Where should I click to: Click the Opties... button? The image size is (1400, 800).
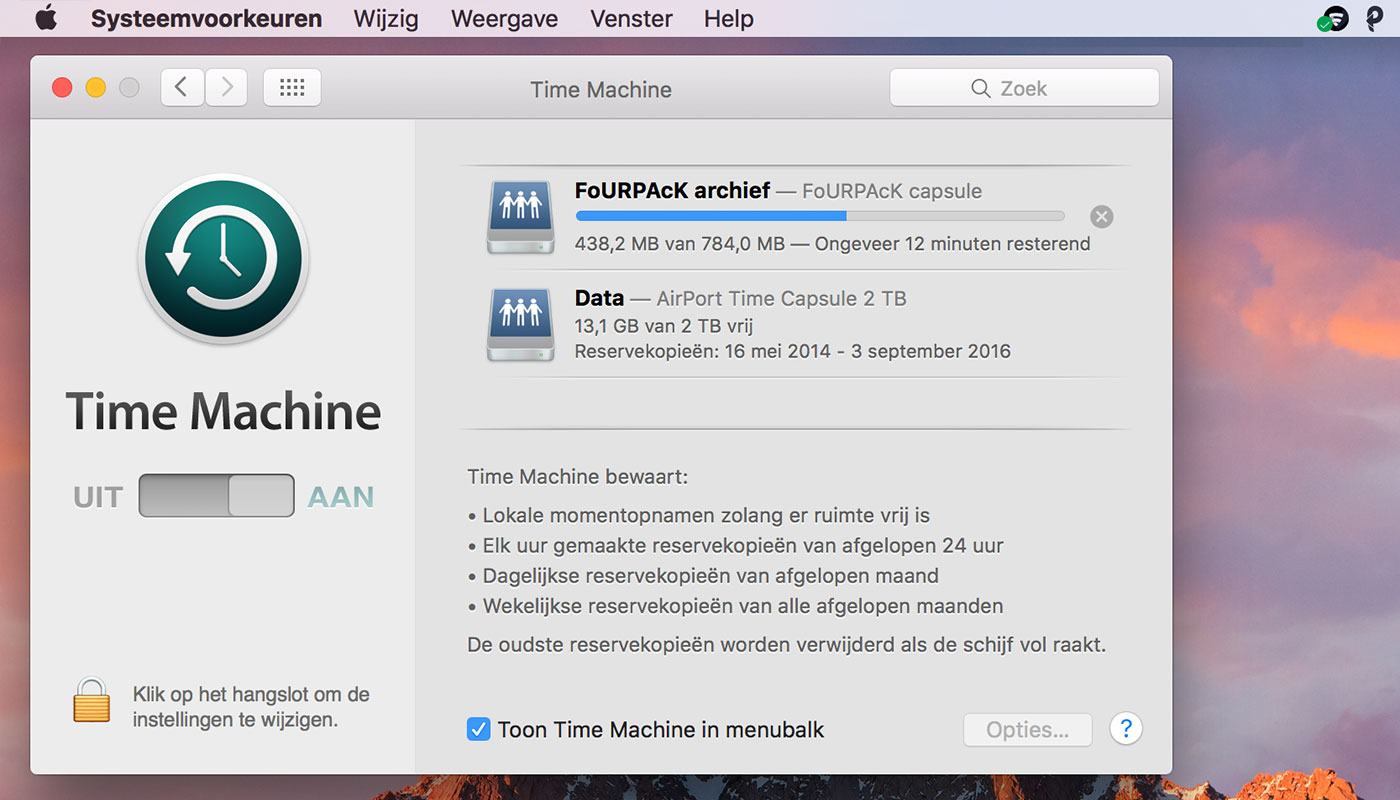point(1028,730)
